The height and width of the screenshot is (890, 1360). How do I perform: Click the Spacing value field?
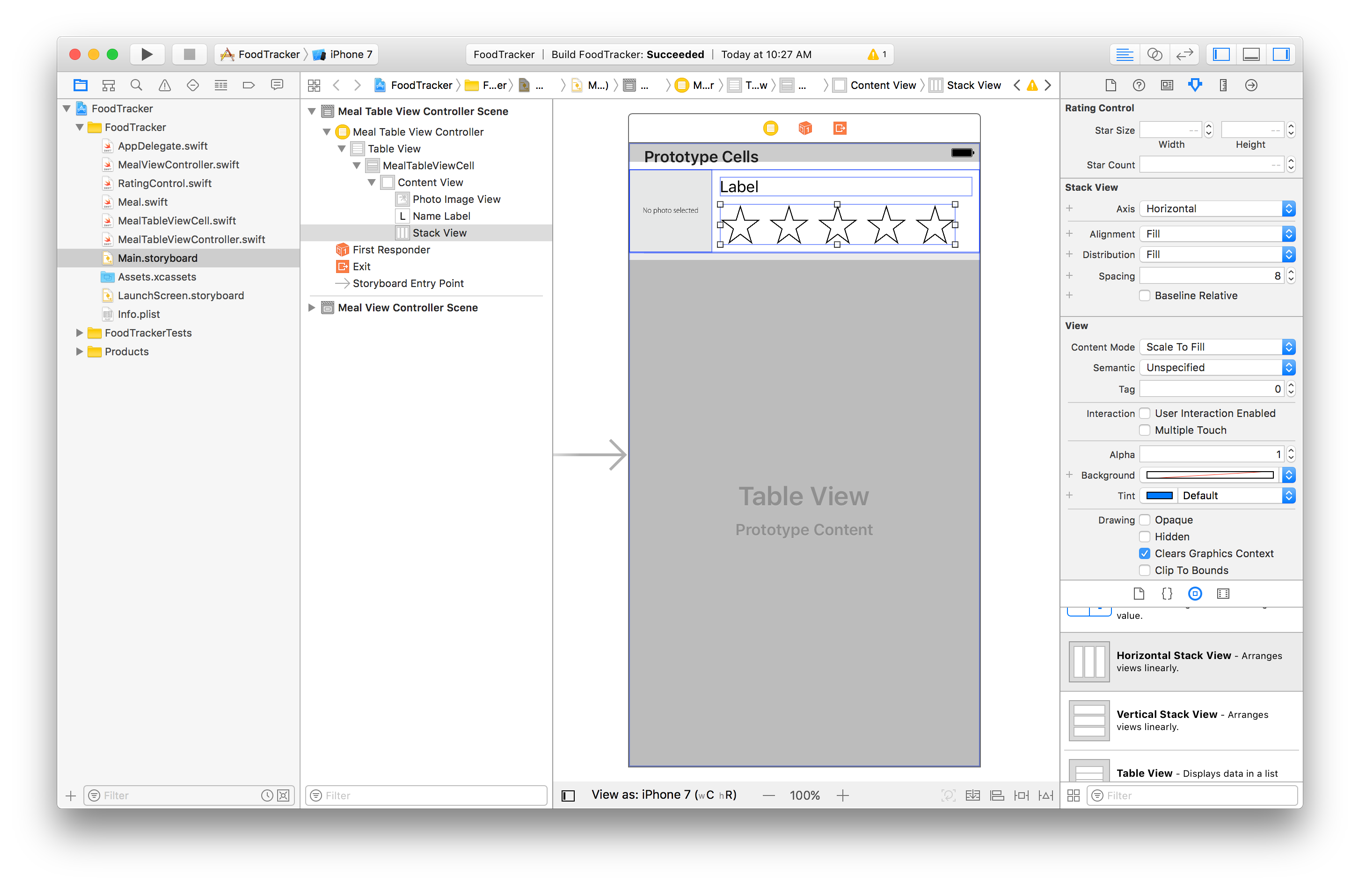[x=1212, y=275]
